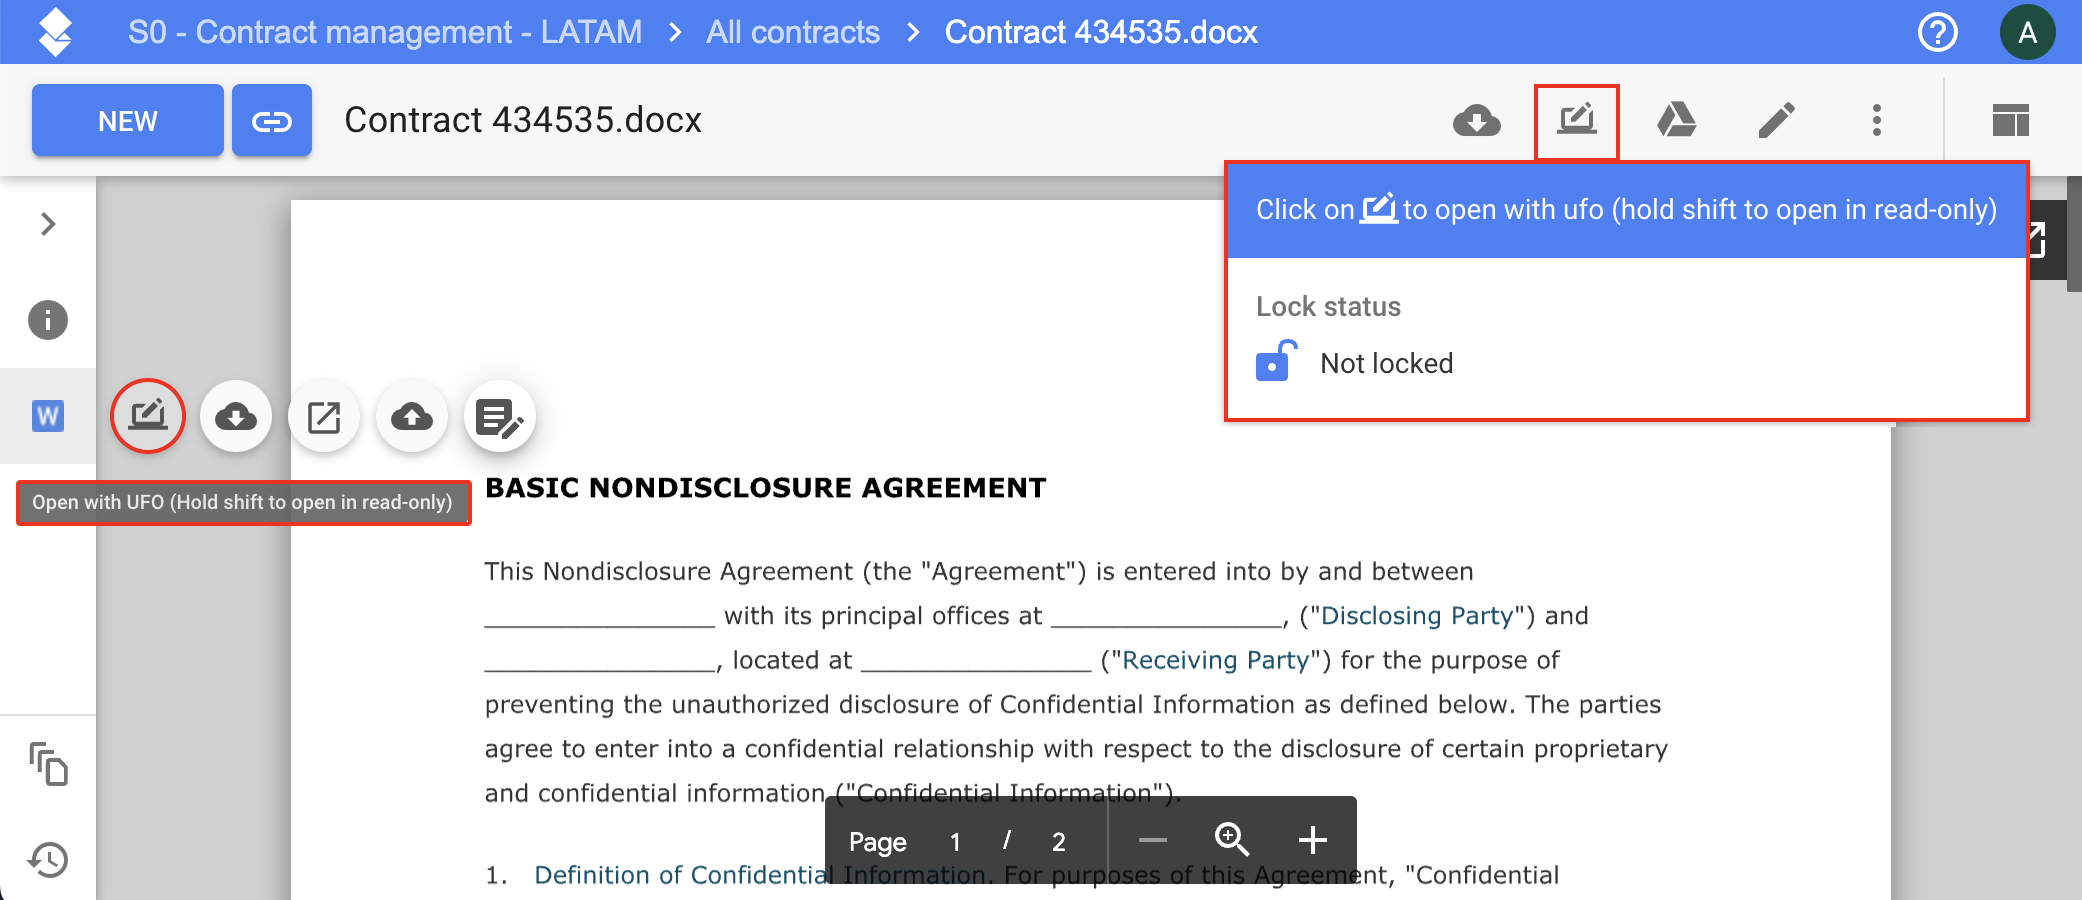Click the cloud download icon in top toolbar
The image size is (2082, 900).
point(1476,121)
